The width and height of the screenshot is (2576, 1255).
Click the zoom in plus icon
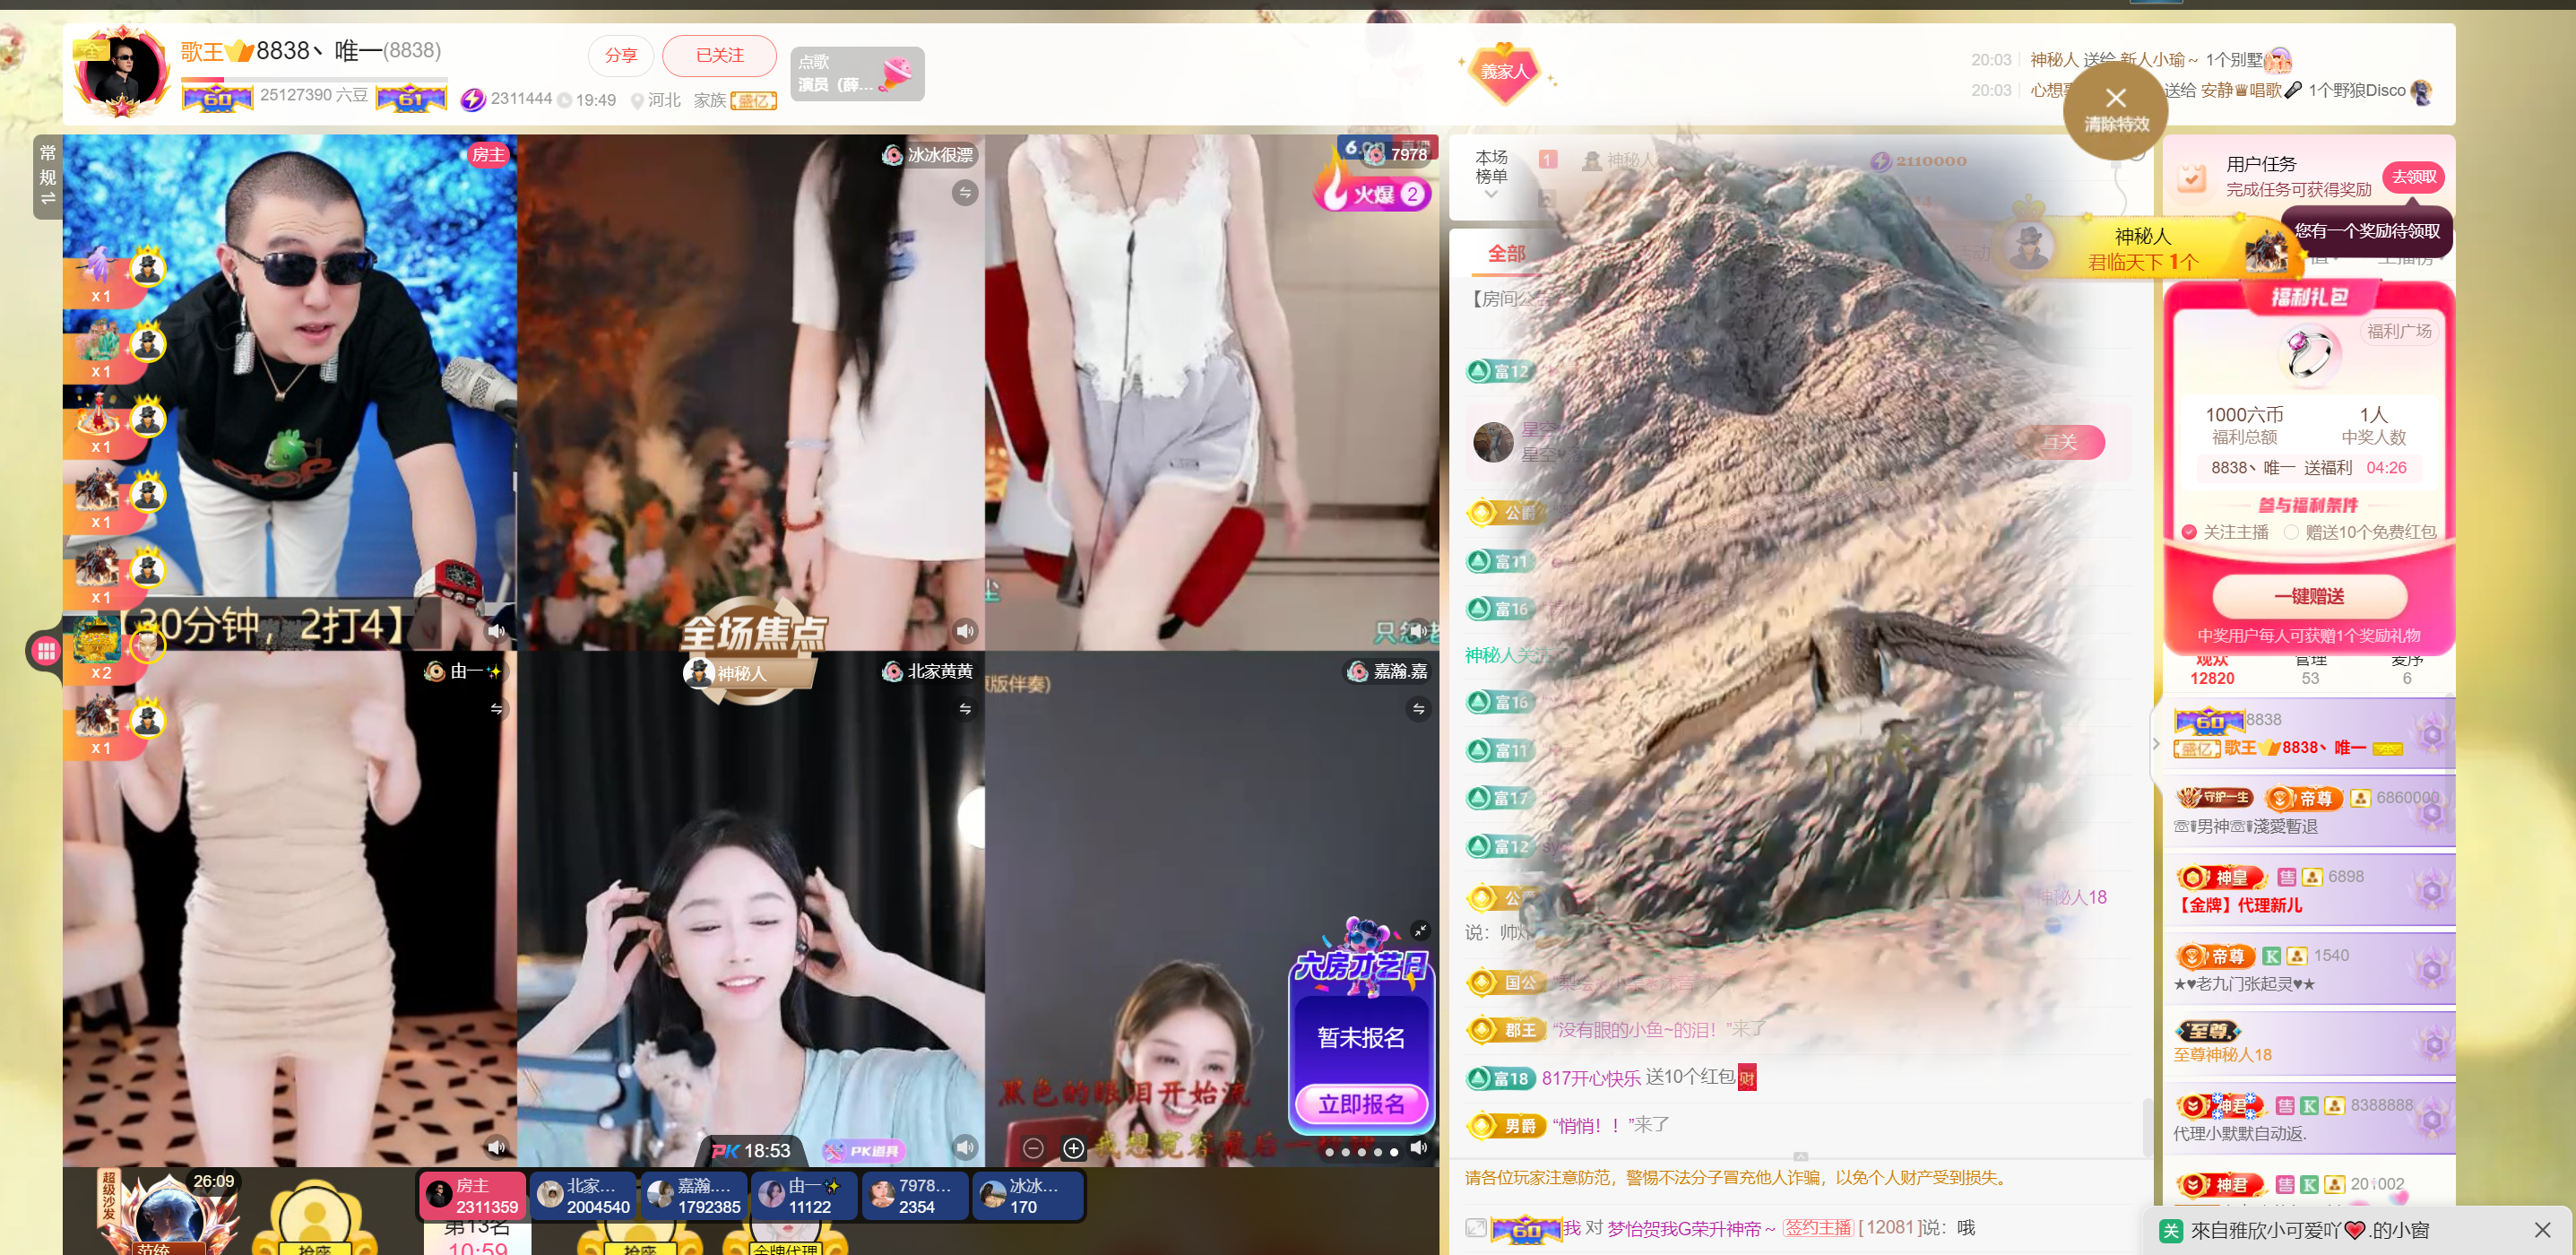[x=1073, y=1148]
